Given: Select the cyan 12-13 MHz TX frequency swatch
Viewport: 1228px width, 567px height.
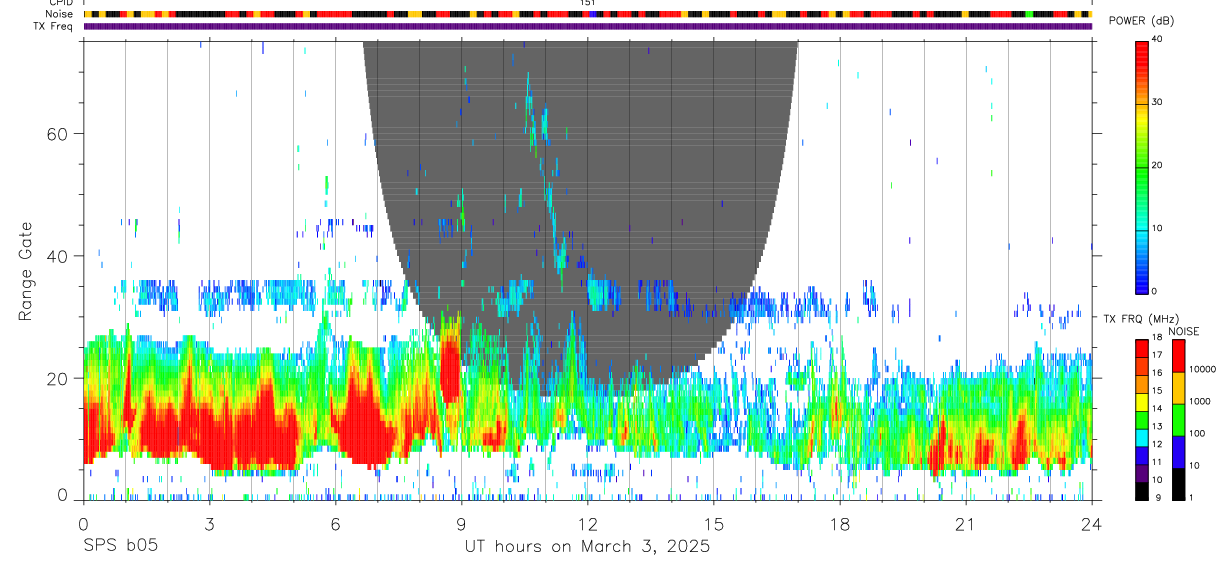Looking at the screenshot, I should (1142, 438).
